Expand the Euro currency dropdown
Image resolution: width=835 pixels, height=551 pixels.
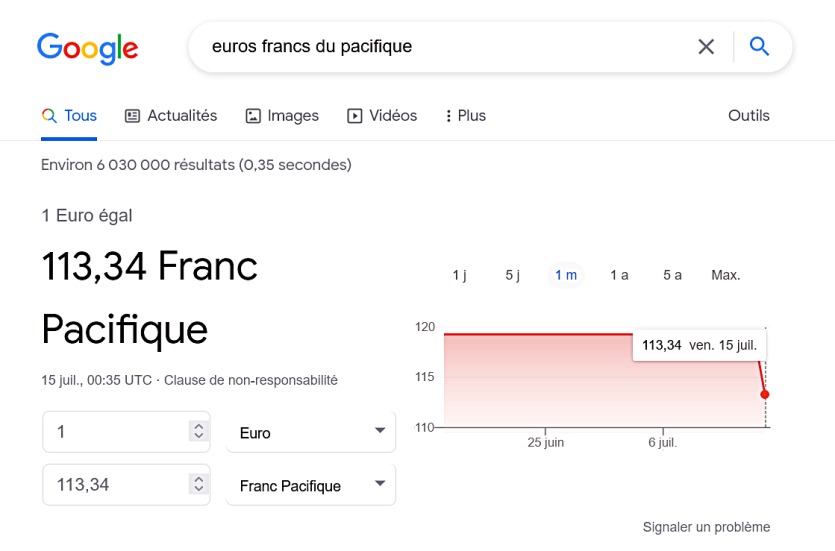311,432
